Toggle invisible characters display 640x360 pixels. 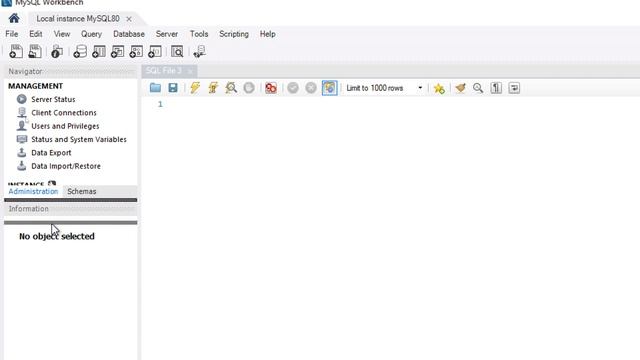click(x=496, y=88)
